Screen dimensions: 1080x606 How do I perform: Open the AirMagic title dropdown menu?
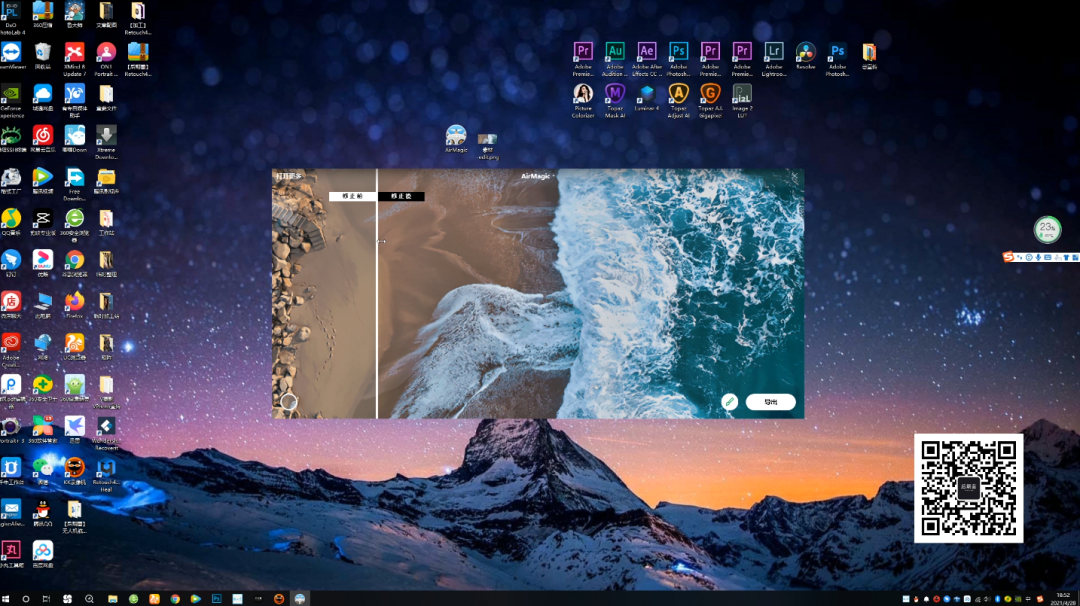click(538, 176)
